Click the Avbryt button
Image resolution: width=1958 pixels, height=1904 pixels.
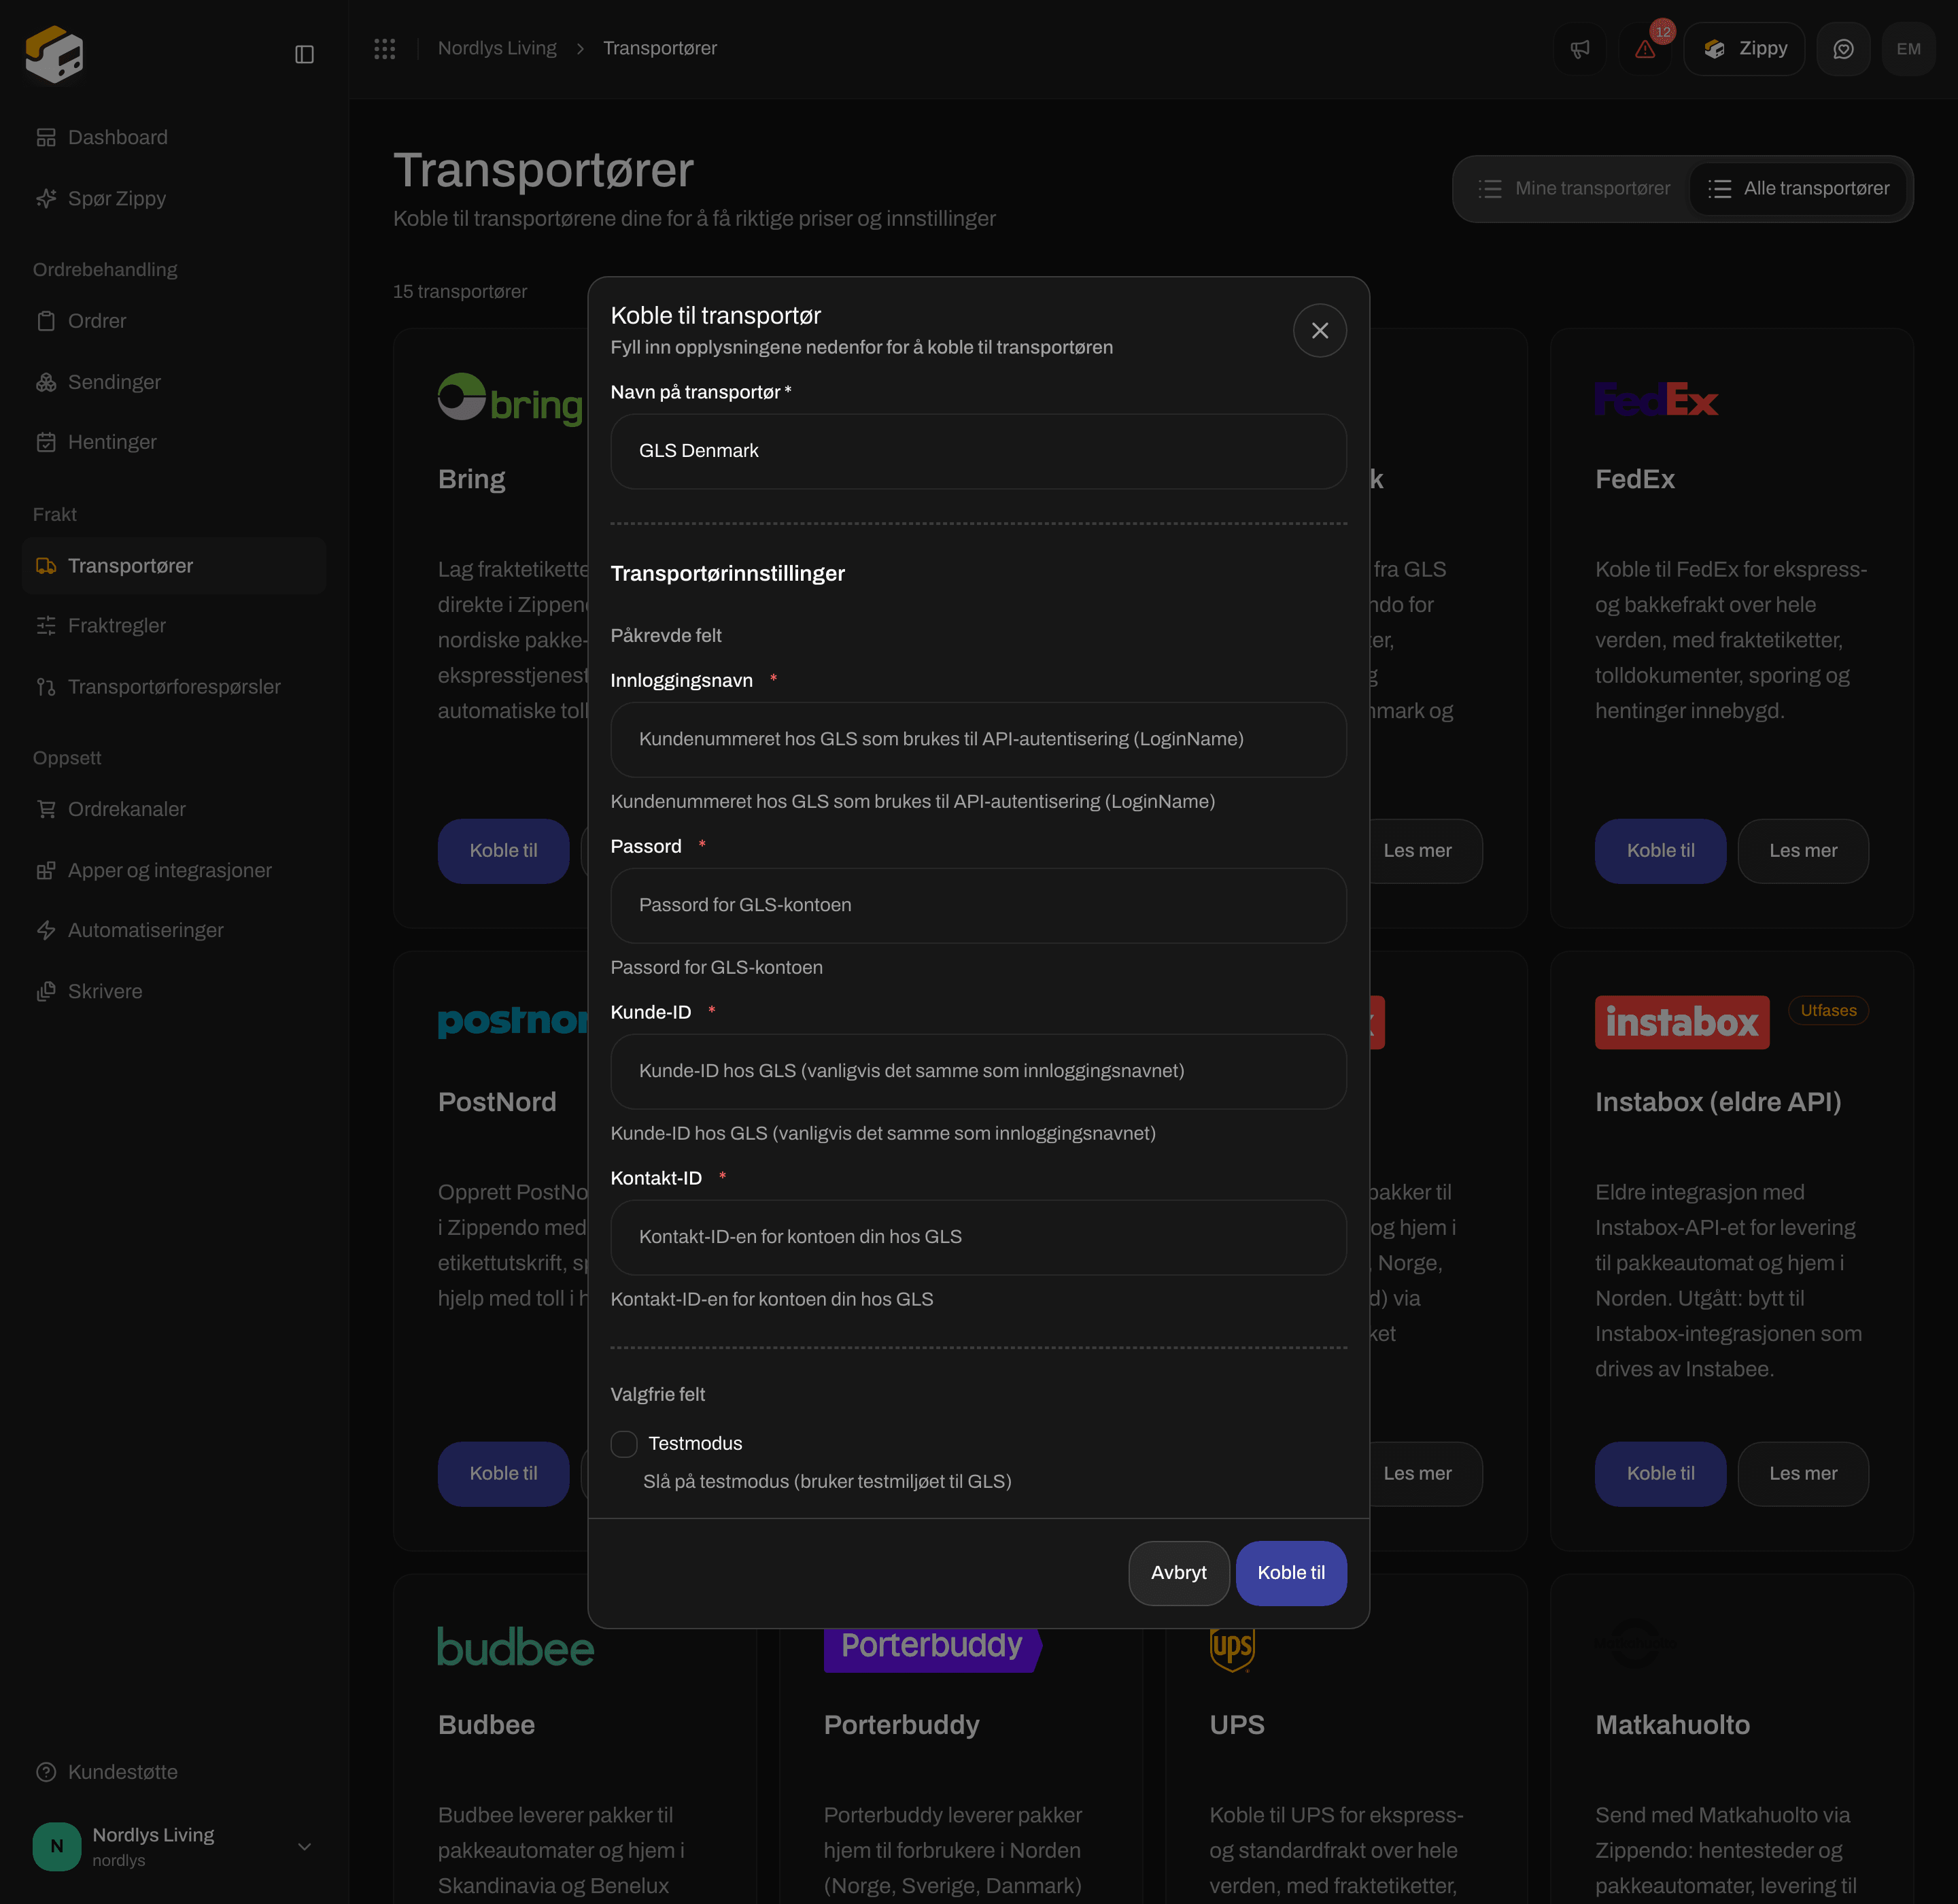coord(1178,1572)
